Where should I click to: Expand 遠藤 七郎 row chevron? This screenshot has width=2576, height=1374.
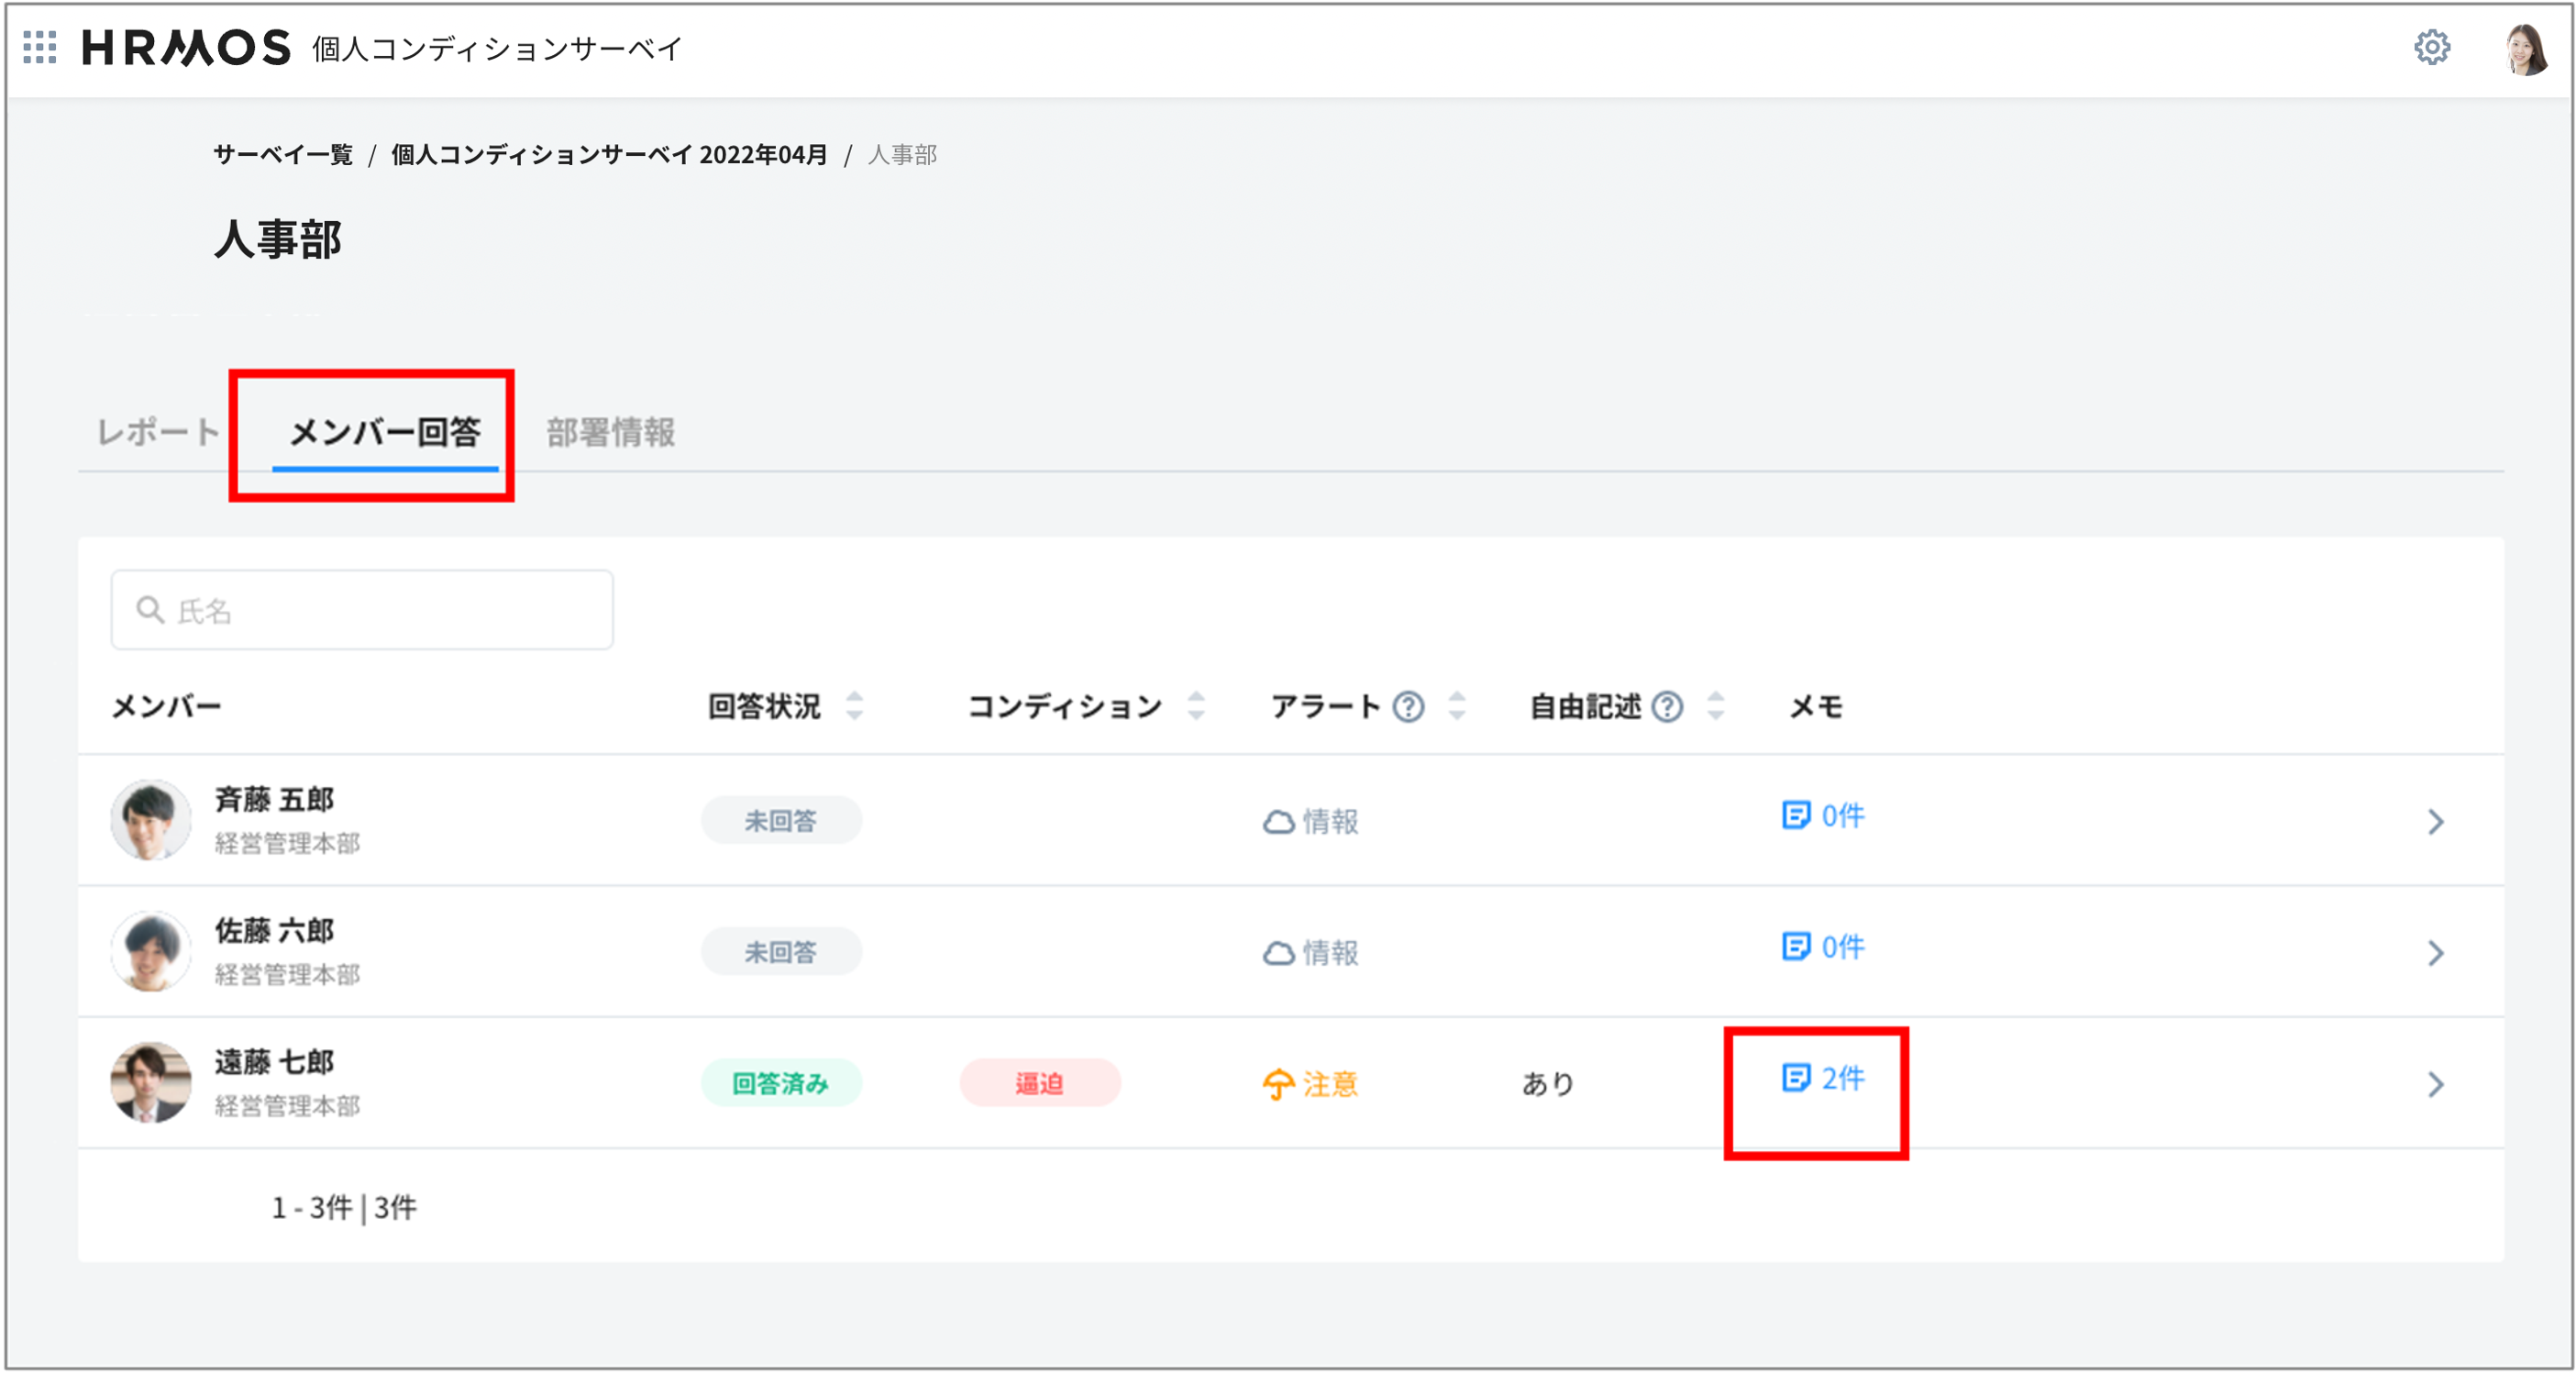[2435, 1084]
